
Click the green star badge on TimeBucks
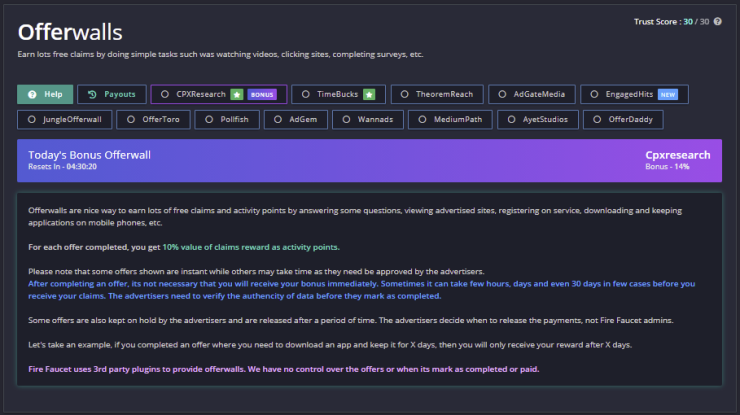[x=369, y=94]
